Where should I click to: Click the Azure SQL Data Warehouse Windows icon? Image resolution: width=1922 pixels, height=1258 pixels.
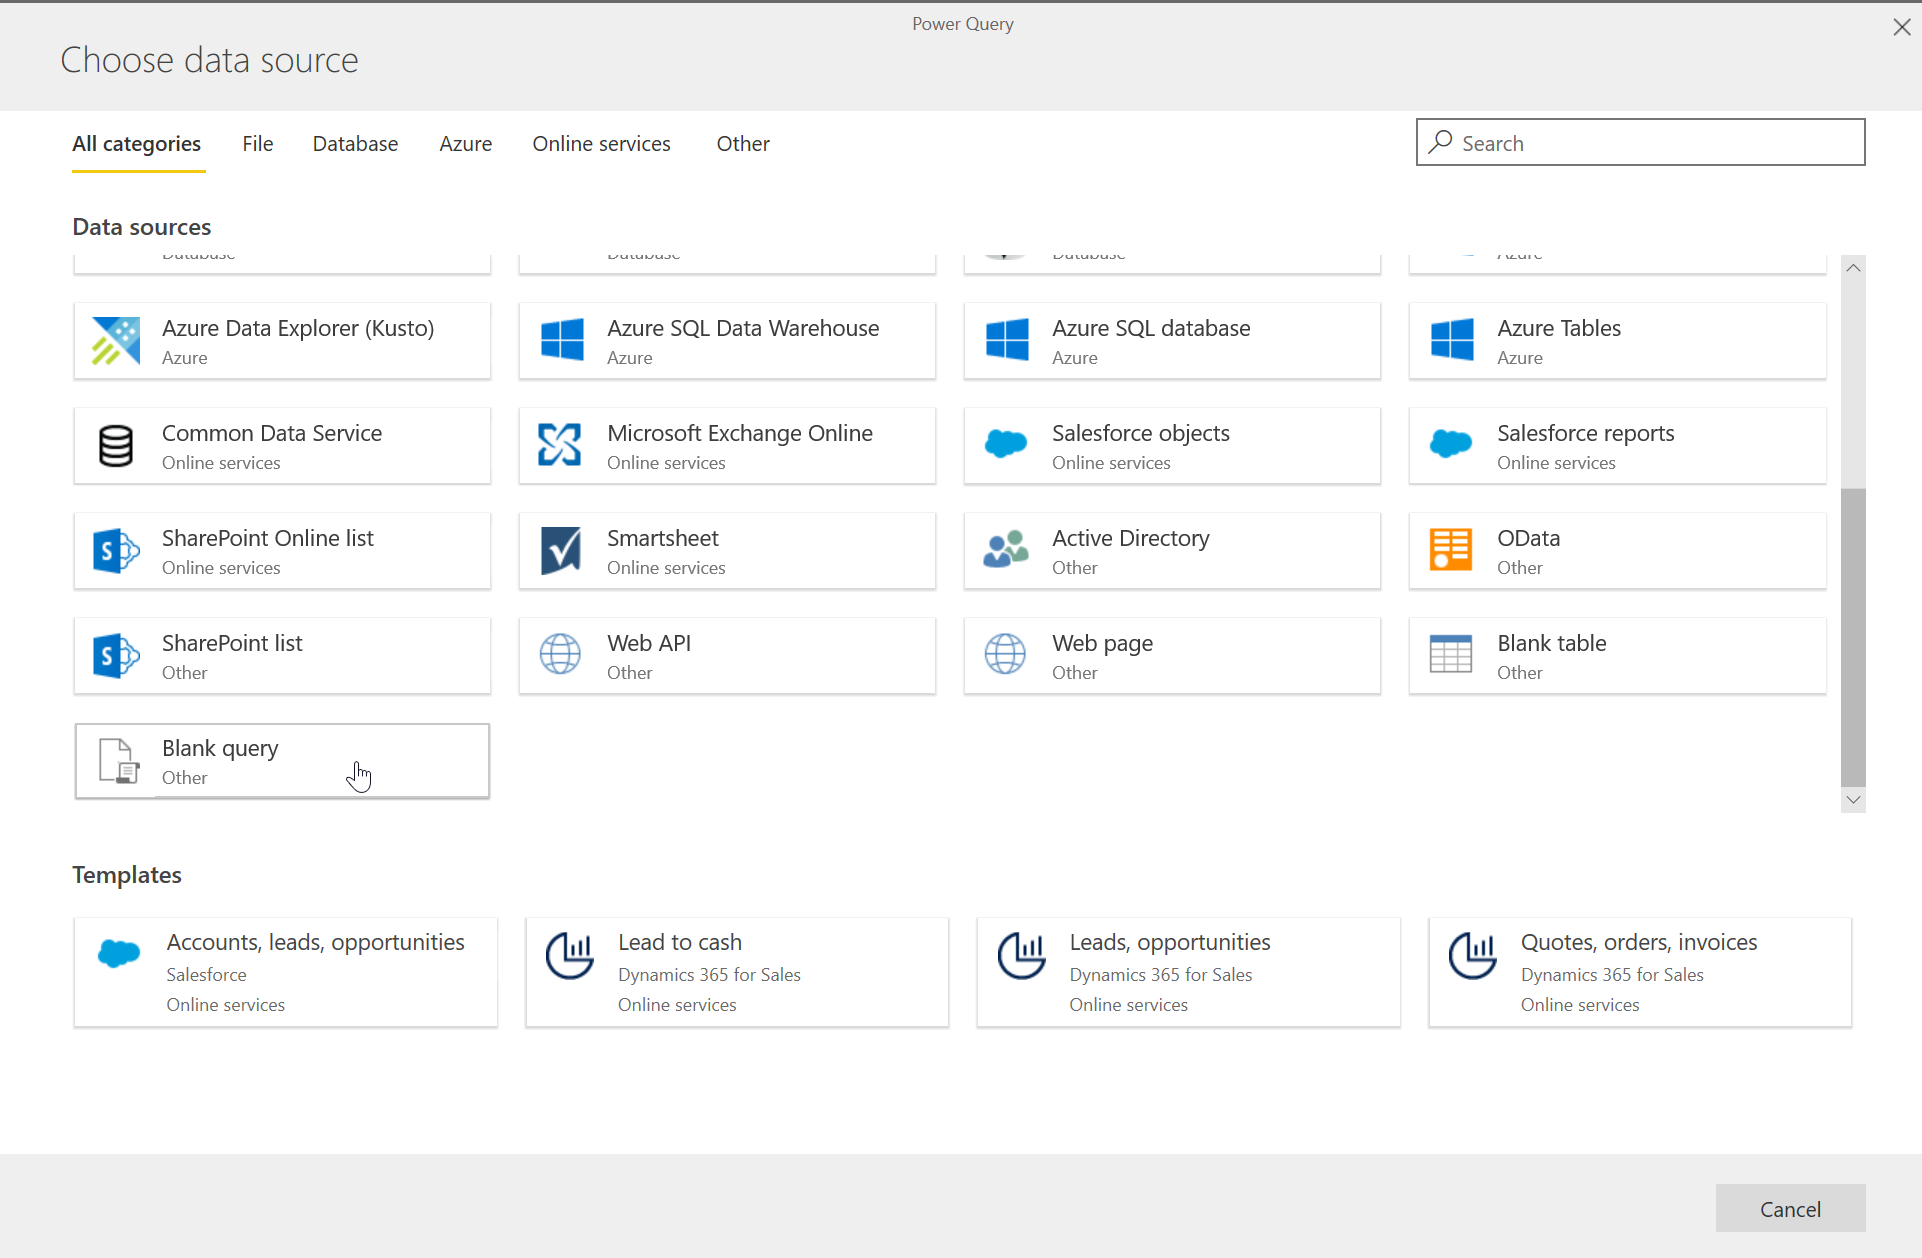point(562,340)
